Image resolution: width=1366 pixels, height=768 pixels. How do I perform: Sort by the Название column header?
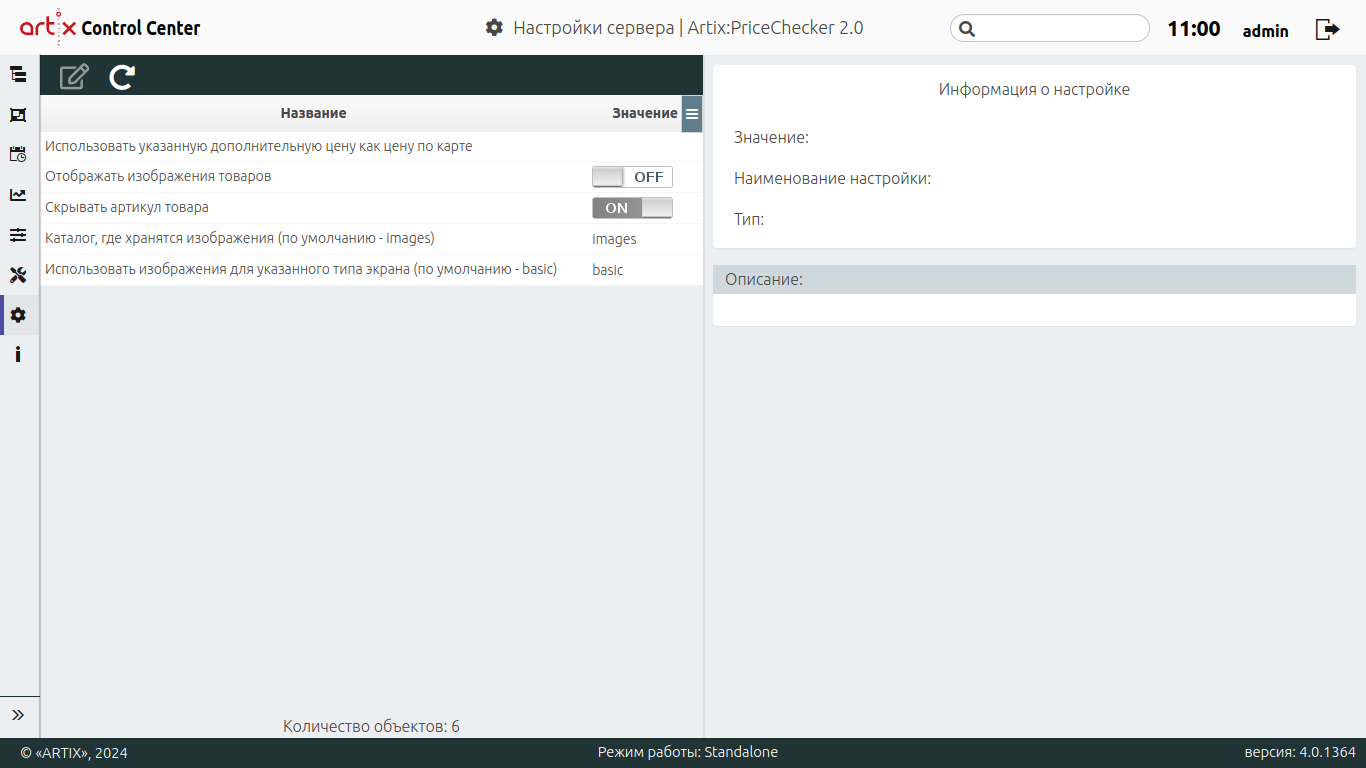click(x=313, y=114)
